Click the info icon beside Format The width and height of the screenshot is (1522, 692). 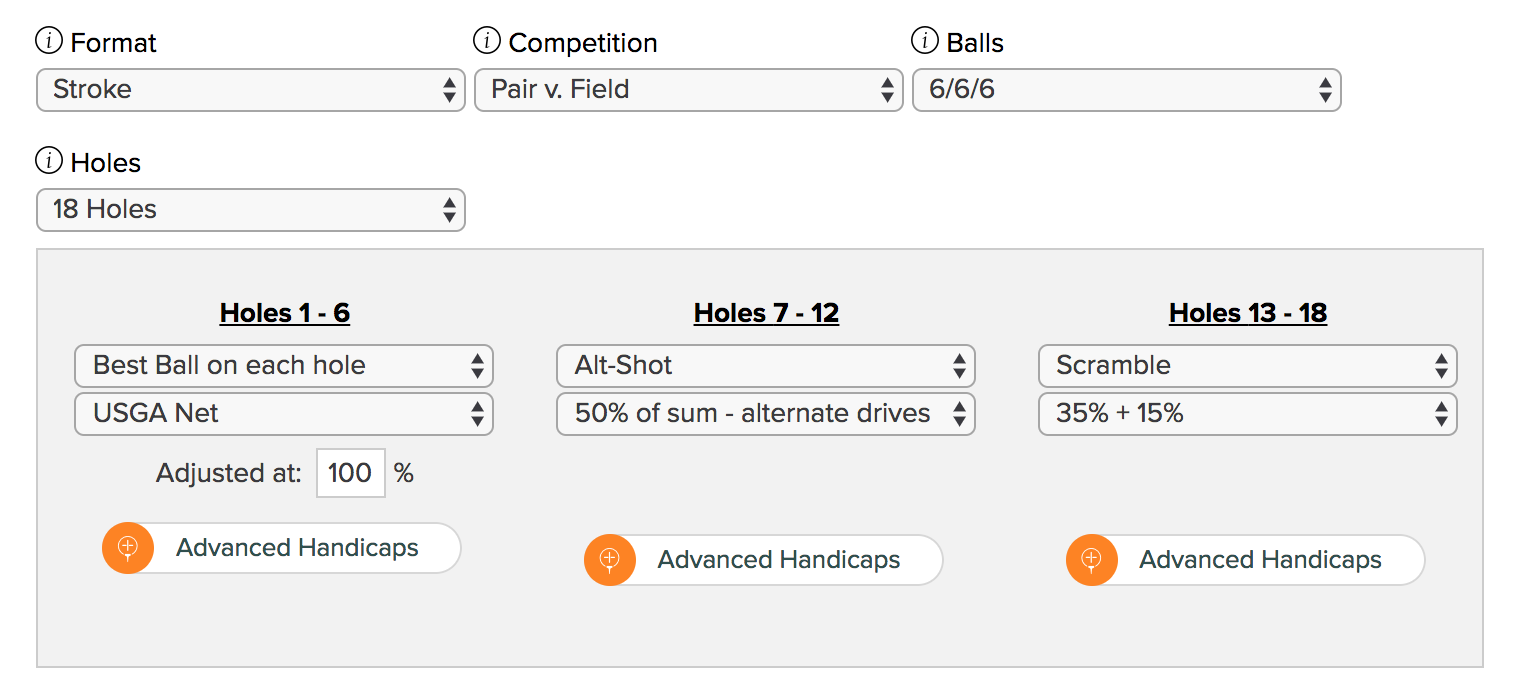point(48,42)
